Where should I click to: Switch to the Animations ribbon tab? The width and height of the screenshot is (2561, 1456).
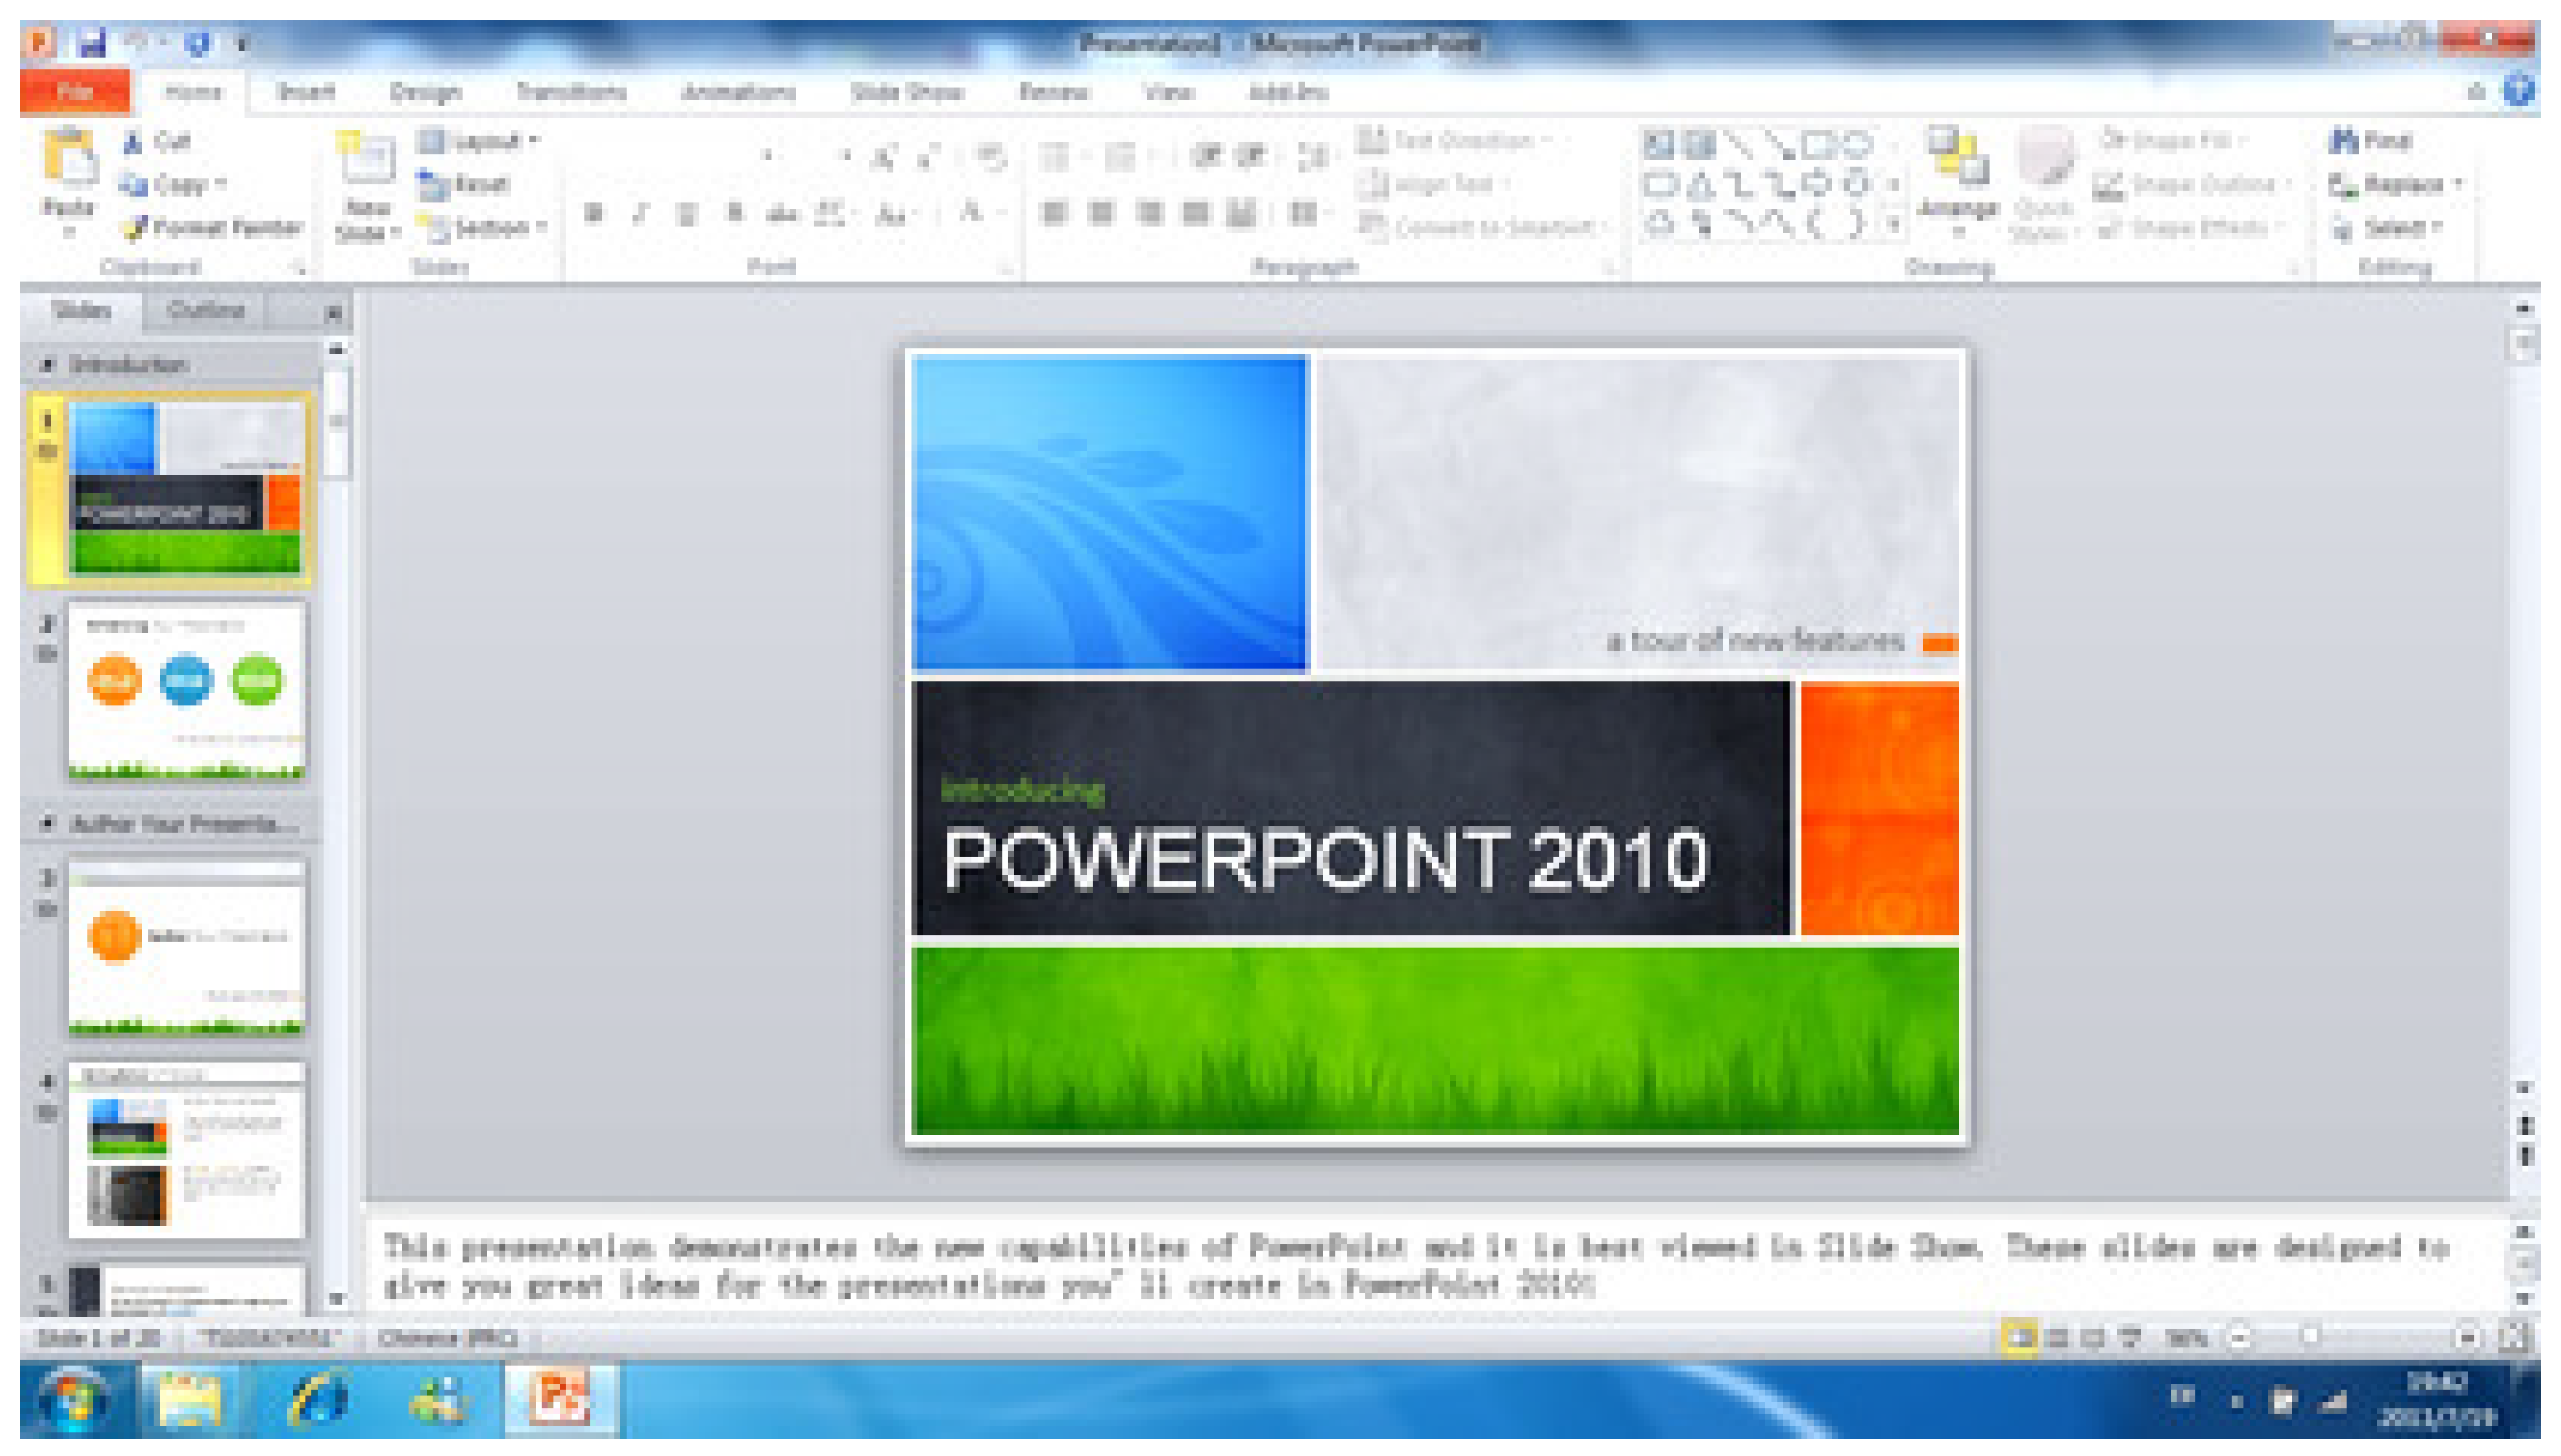[x=739, y=92]
